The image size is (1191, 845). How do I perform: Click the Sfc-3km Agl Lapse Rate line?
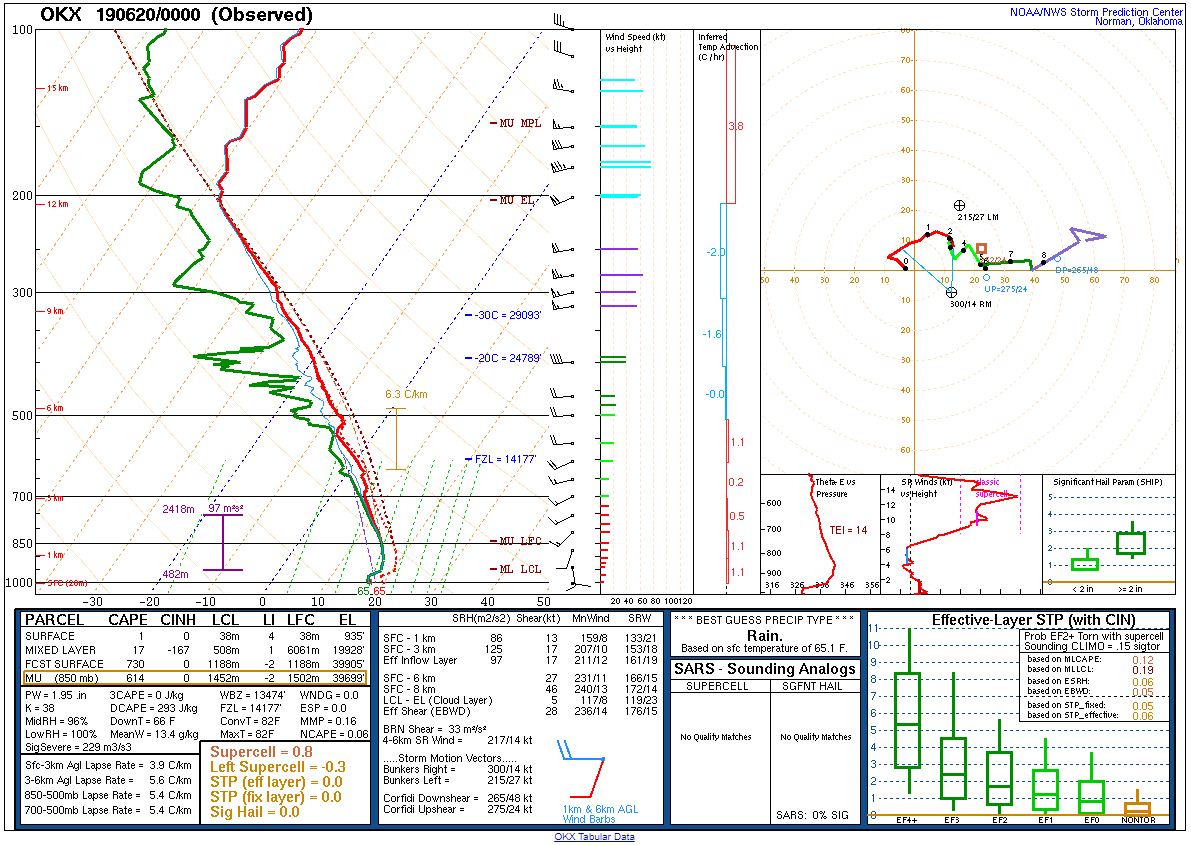click(x=109, y=765)
